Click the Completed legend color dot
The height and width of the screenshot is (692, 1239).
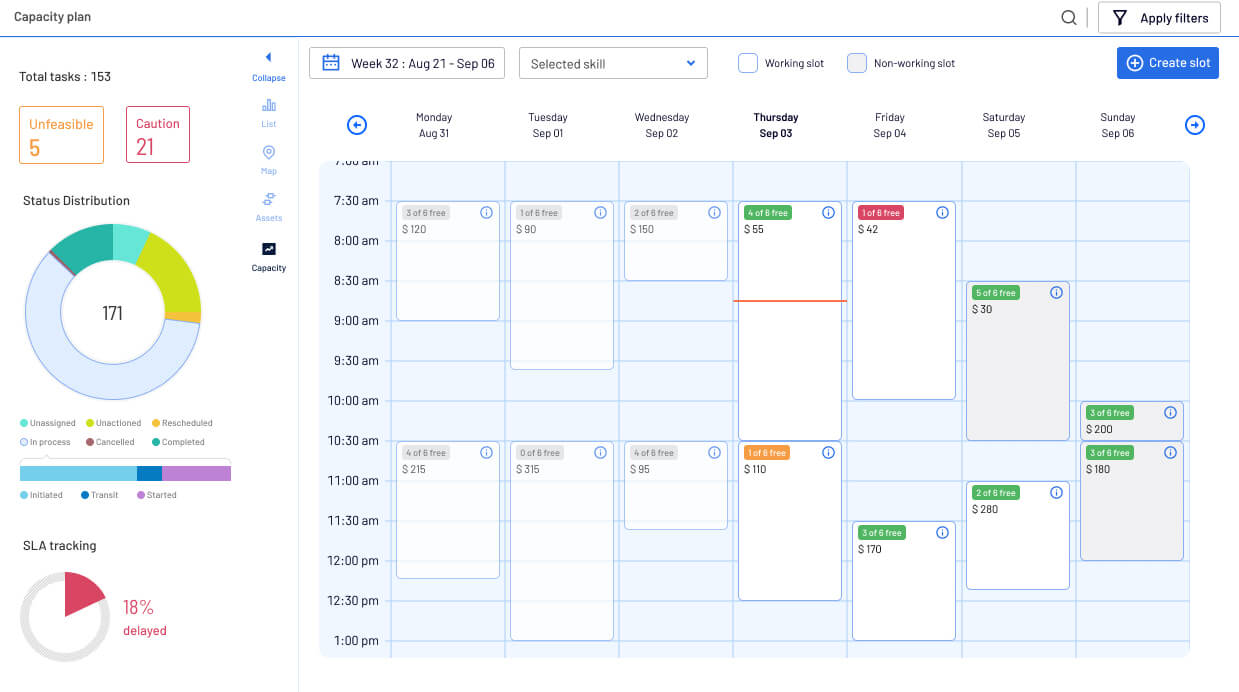[155, 442]
